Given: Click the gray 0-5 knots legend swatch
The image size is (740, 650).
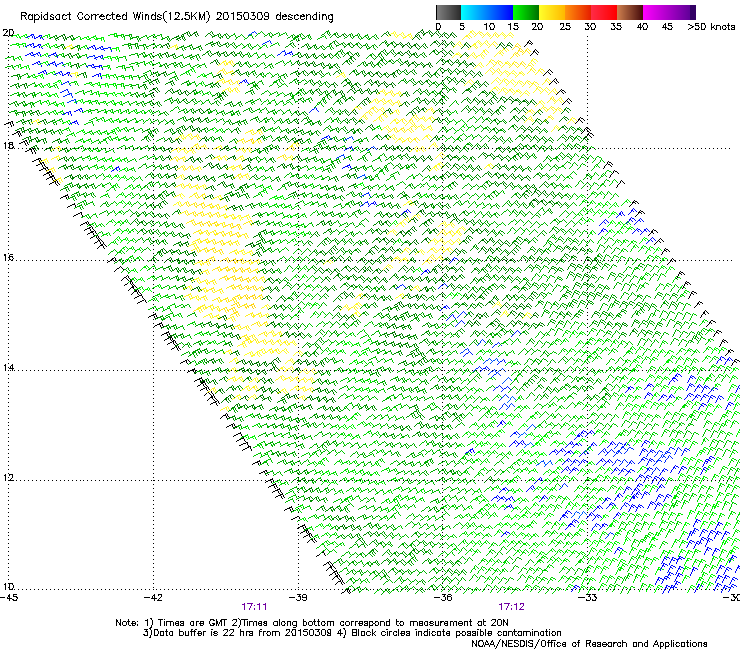Looking at the screenshot, I should click(x=448, y=12).
